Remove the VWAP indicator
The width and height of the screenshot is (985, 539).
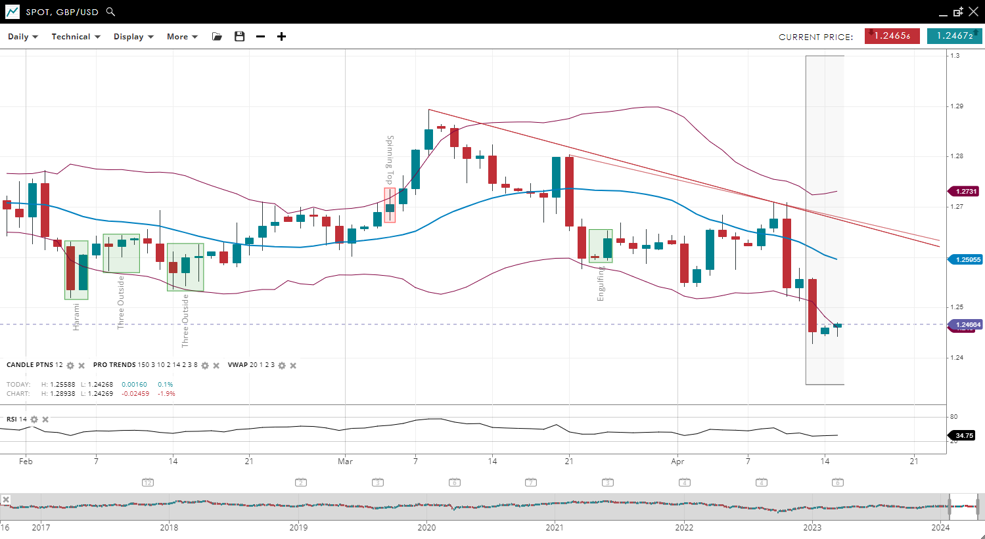pos(293,366)
